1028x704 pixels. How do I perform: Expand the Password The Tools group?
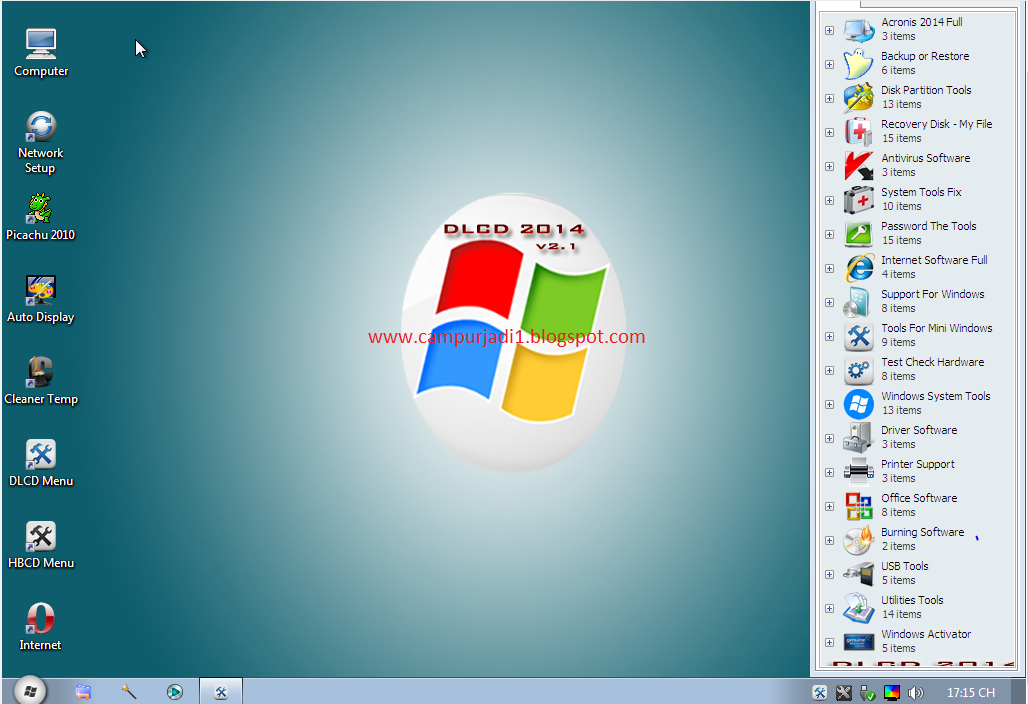[x=829, y=235]
